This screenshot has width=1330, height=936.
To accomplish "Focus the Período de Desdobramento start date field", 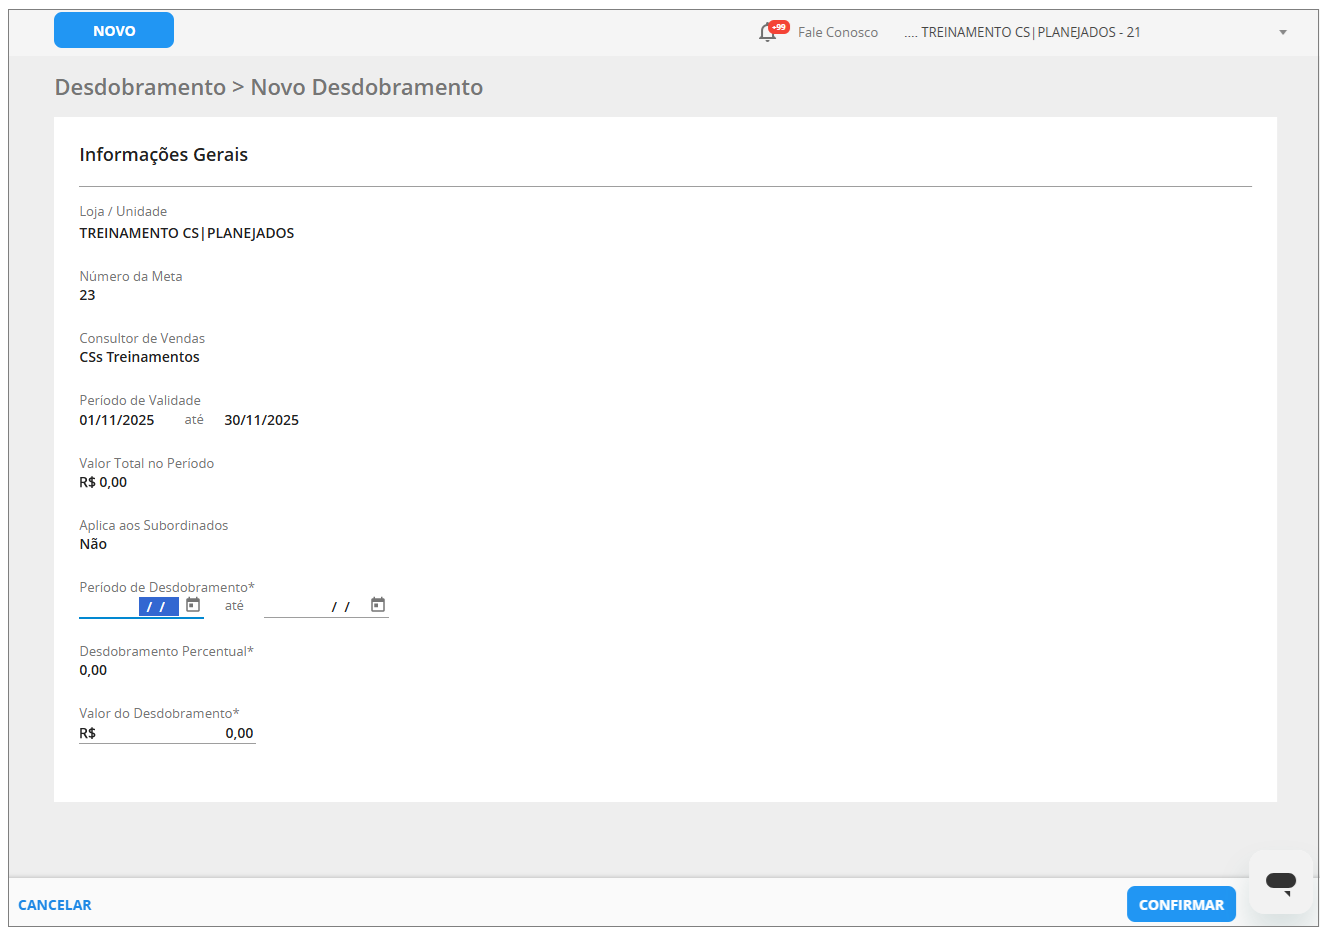I will (x=130, y=606).
